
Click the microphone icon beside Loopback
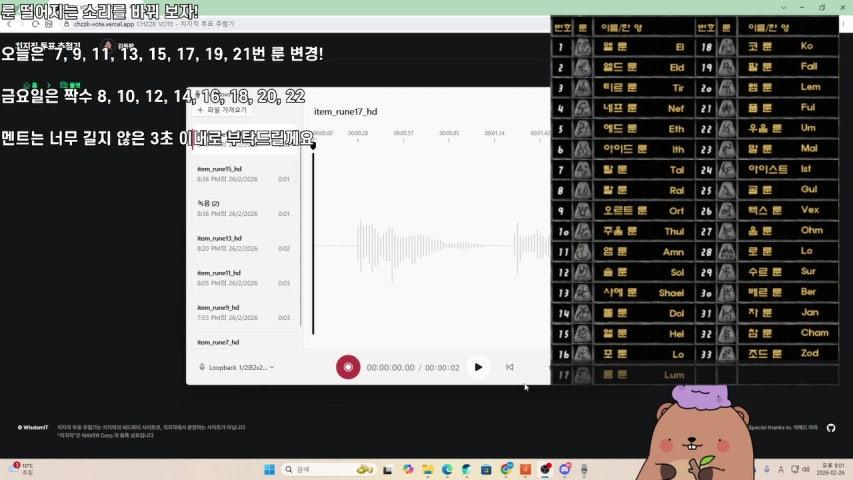coord(202,367)
